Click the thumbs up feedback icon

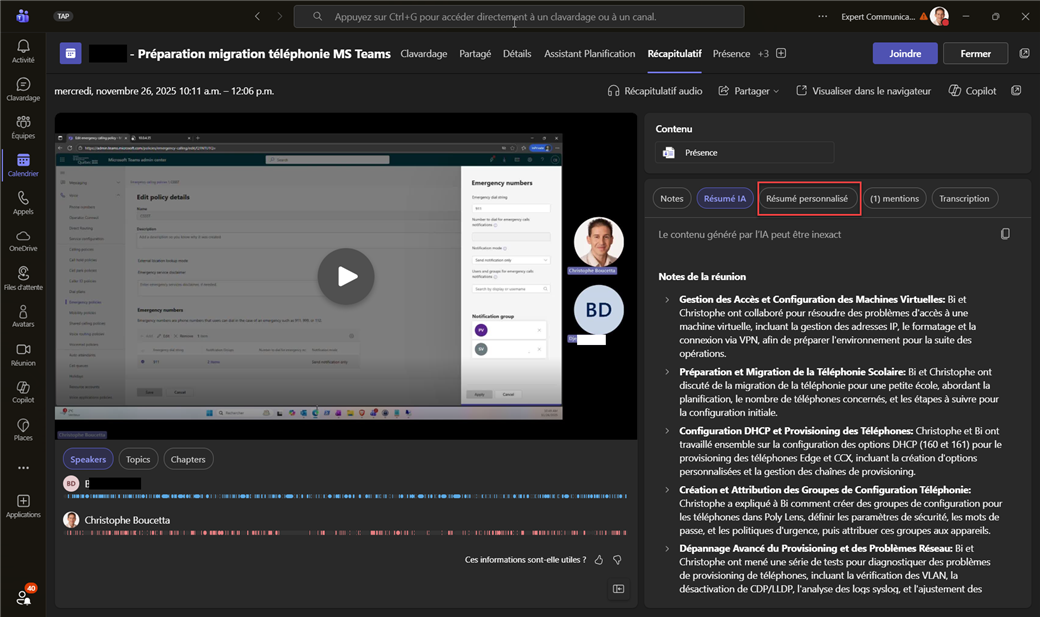(599, 560)
